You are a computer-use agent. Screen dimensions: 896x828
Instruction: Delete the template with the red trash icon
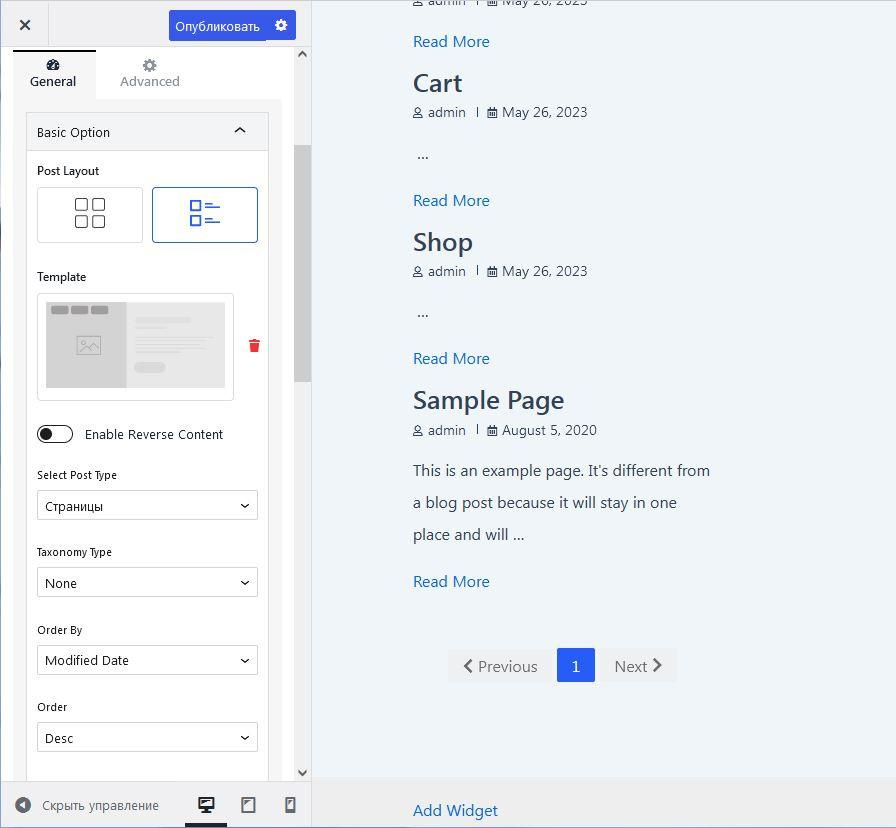(x=254, y=345)
